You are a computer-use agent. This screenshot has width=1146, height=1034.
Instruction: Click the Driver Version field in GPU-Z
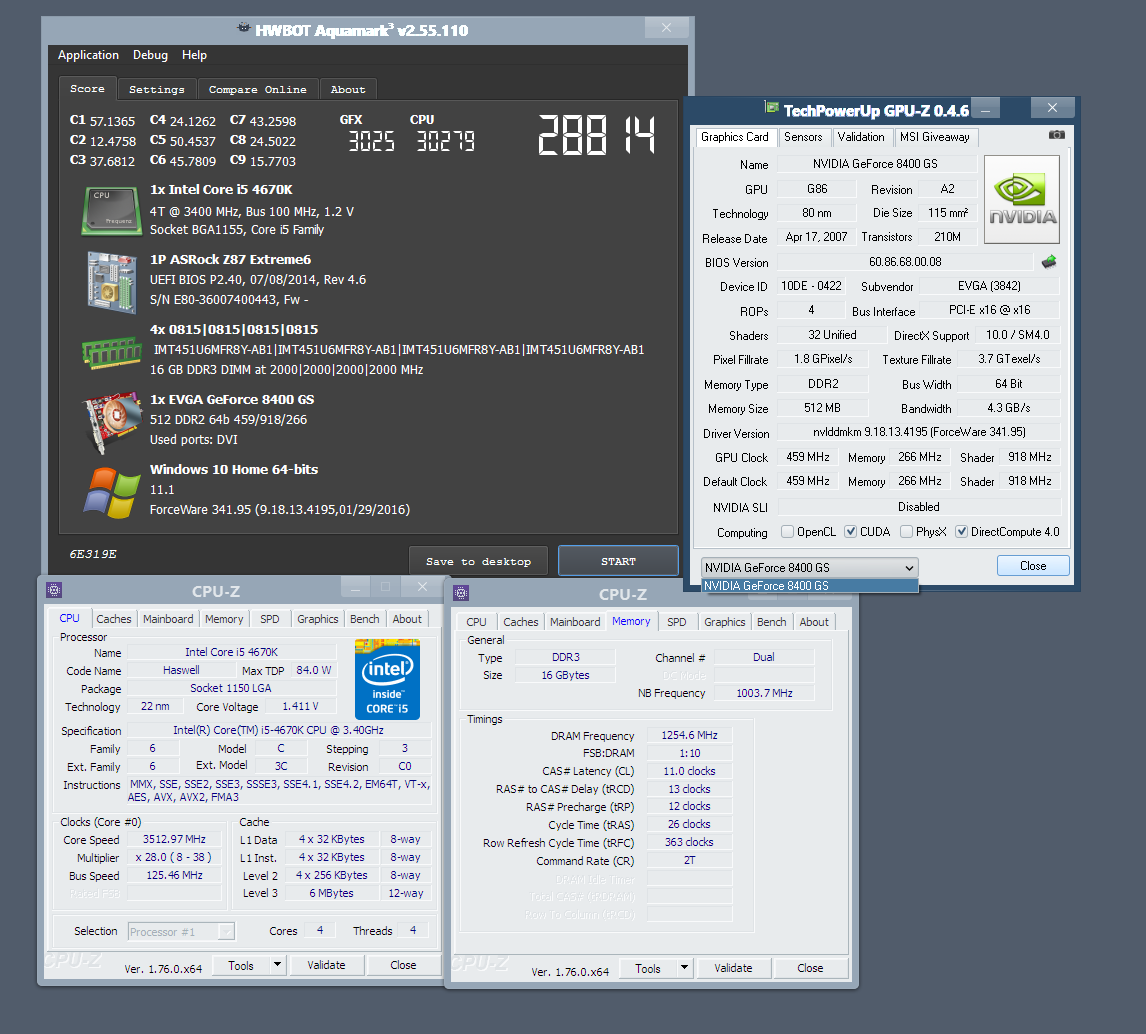pos(919,432)
